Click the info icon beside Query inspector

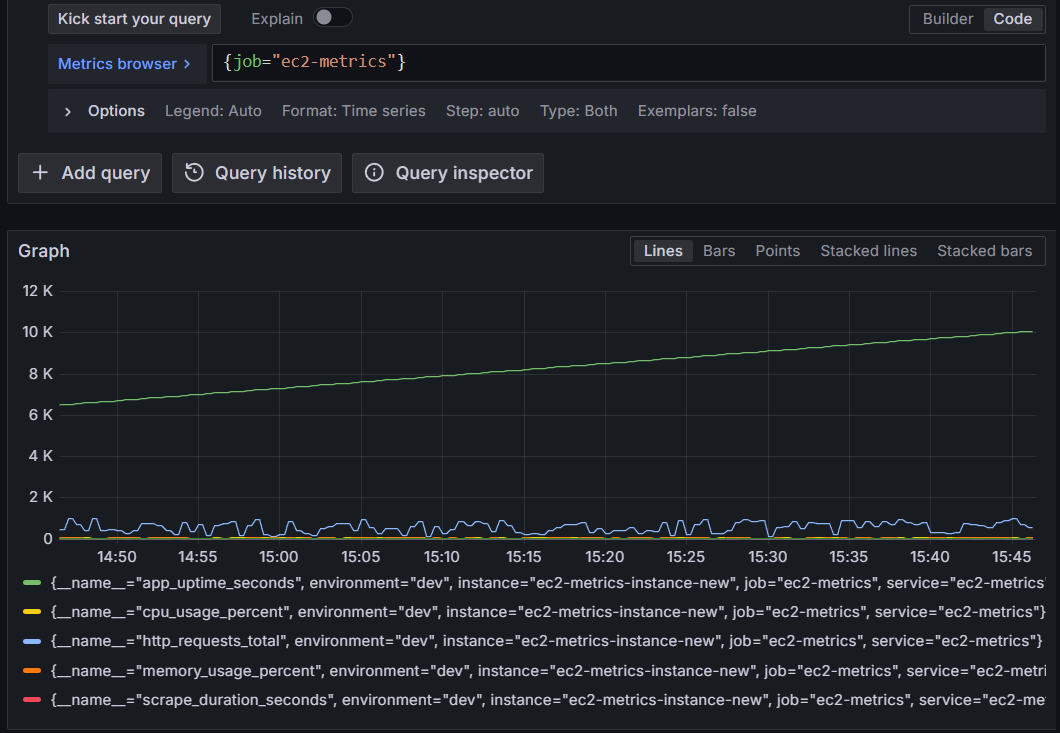click(374, 173)
